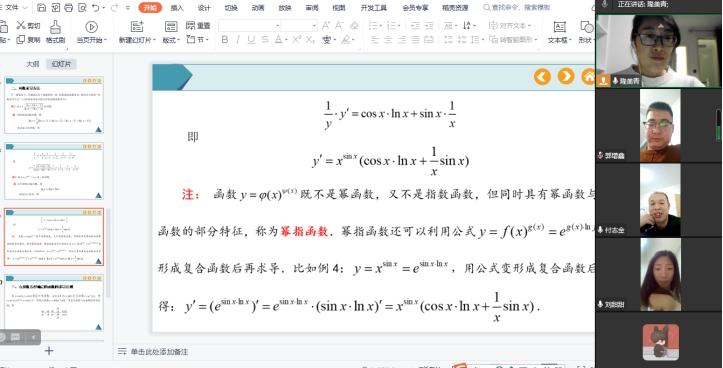Screen dimensions: 723x368
Task: Switch to the 大纲 (Outline) pane tab
Action: (x=32, y=64)
